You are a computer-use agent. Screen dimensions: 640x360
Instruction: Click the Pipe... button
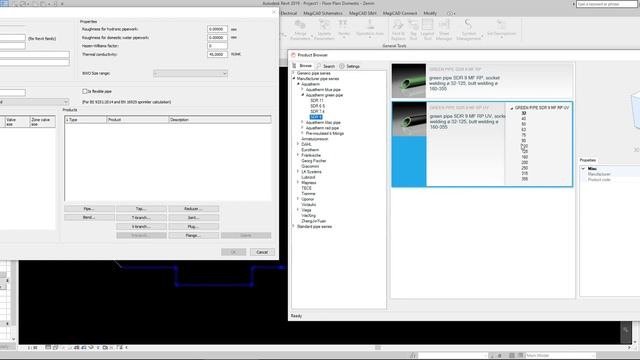pyautogui.click(x=89, y=209)
